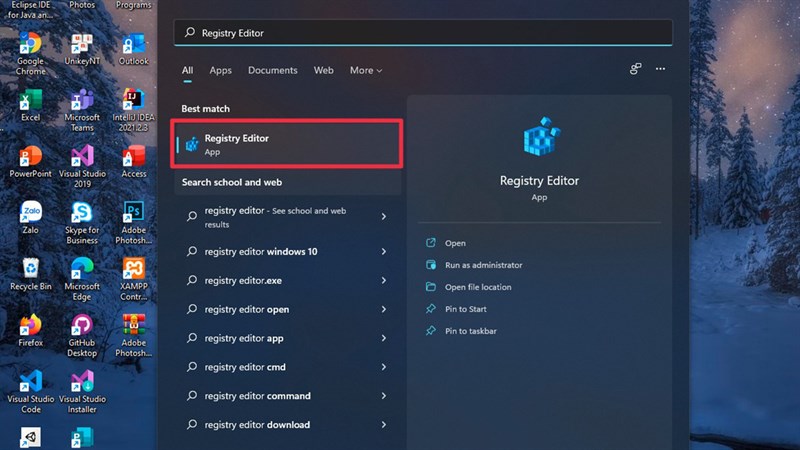This screenshot has height=450, width=800.
Task: Click the magnifier icon in search box
Action: (190, 33)
